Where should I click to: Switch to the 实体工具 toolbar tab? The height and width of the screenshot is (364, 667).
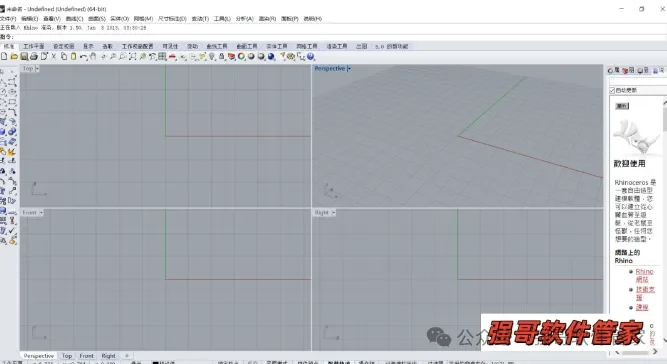[277, 46]
